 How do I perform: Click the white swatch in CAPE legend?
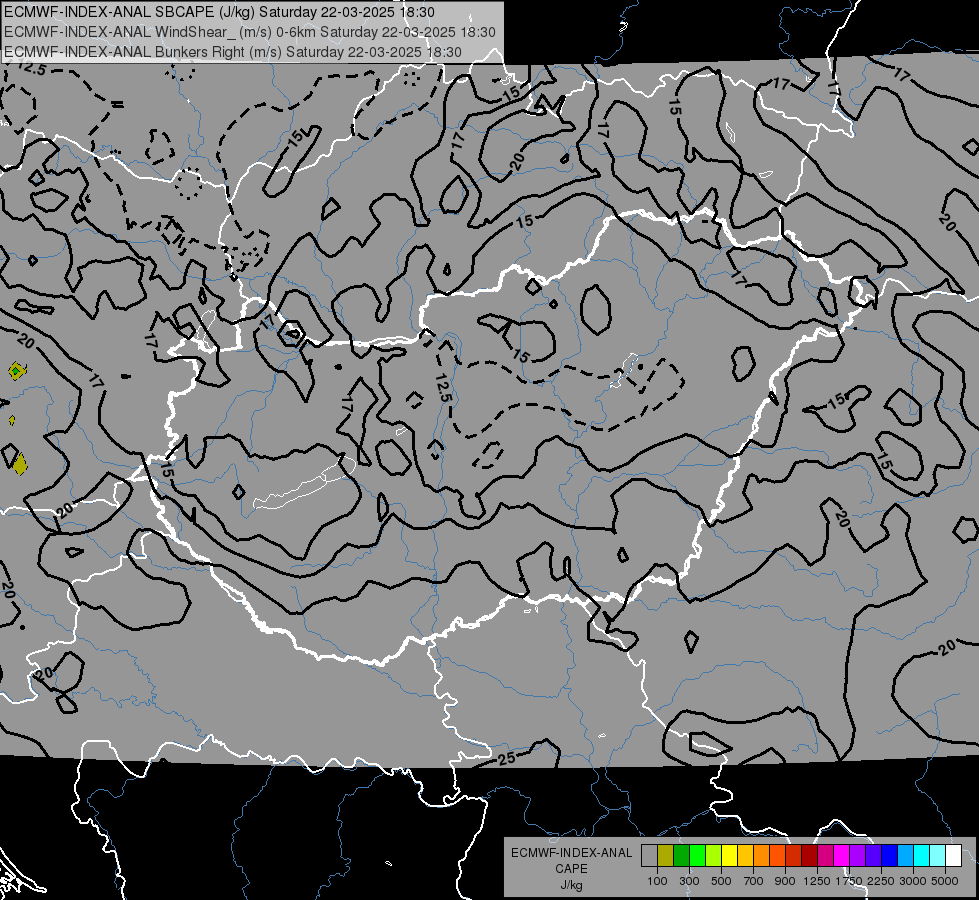[953, 856]
